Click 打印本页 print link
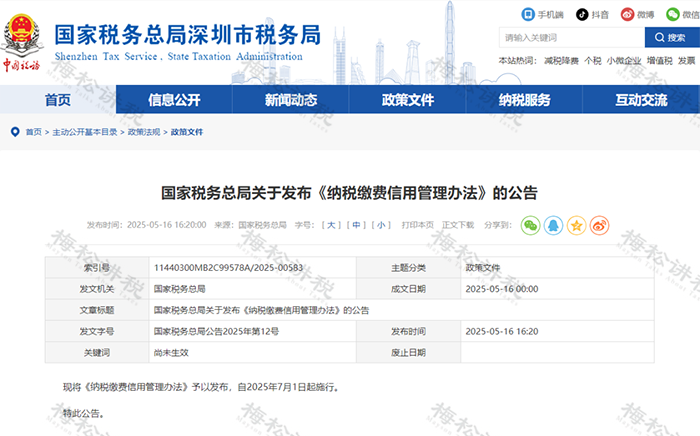 [x=417, y=225]
